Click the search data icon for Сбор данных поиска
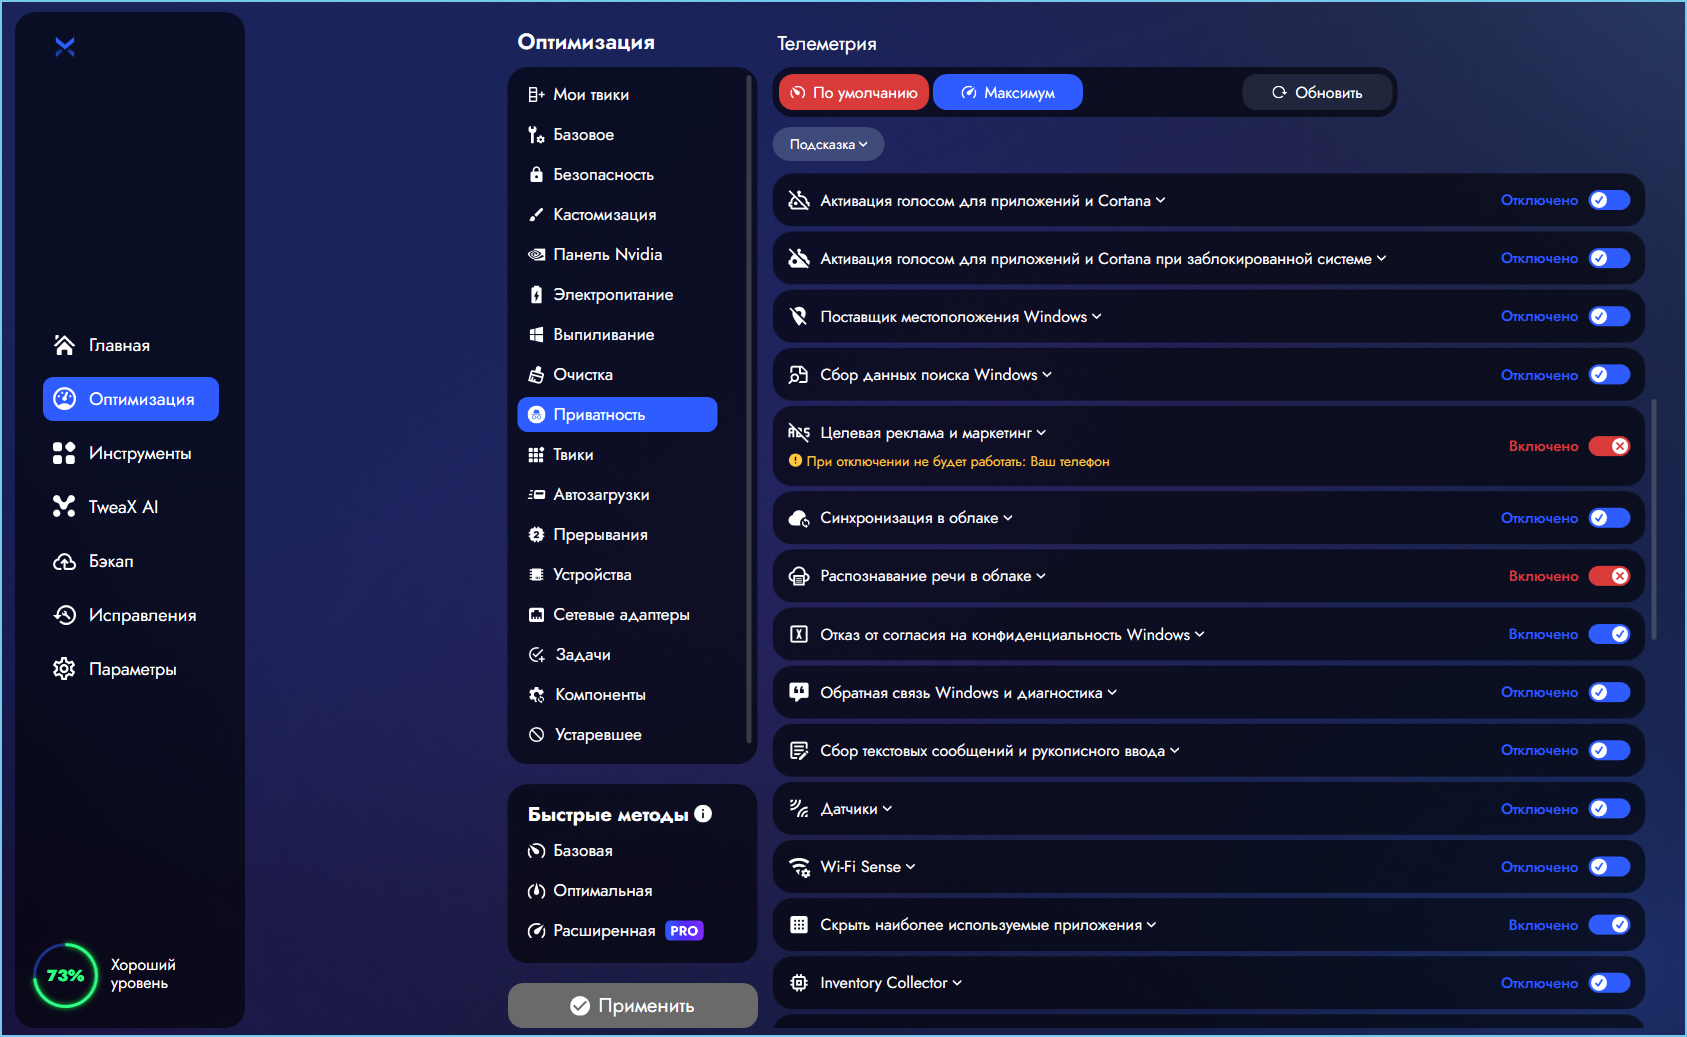 tap(799, 374)
